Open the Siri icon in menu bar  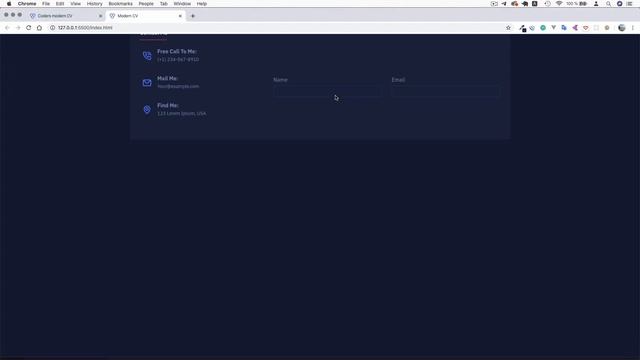coord(619,4)
